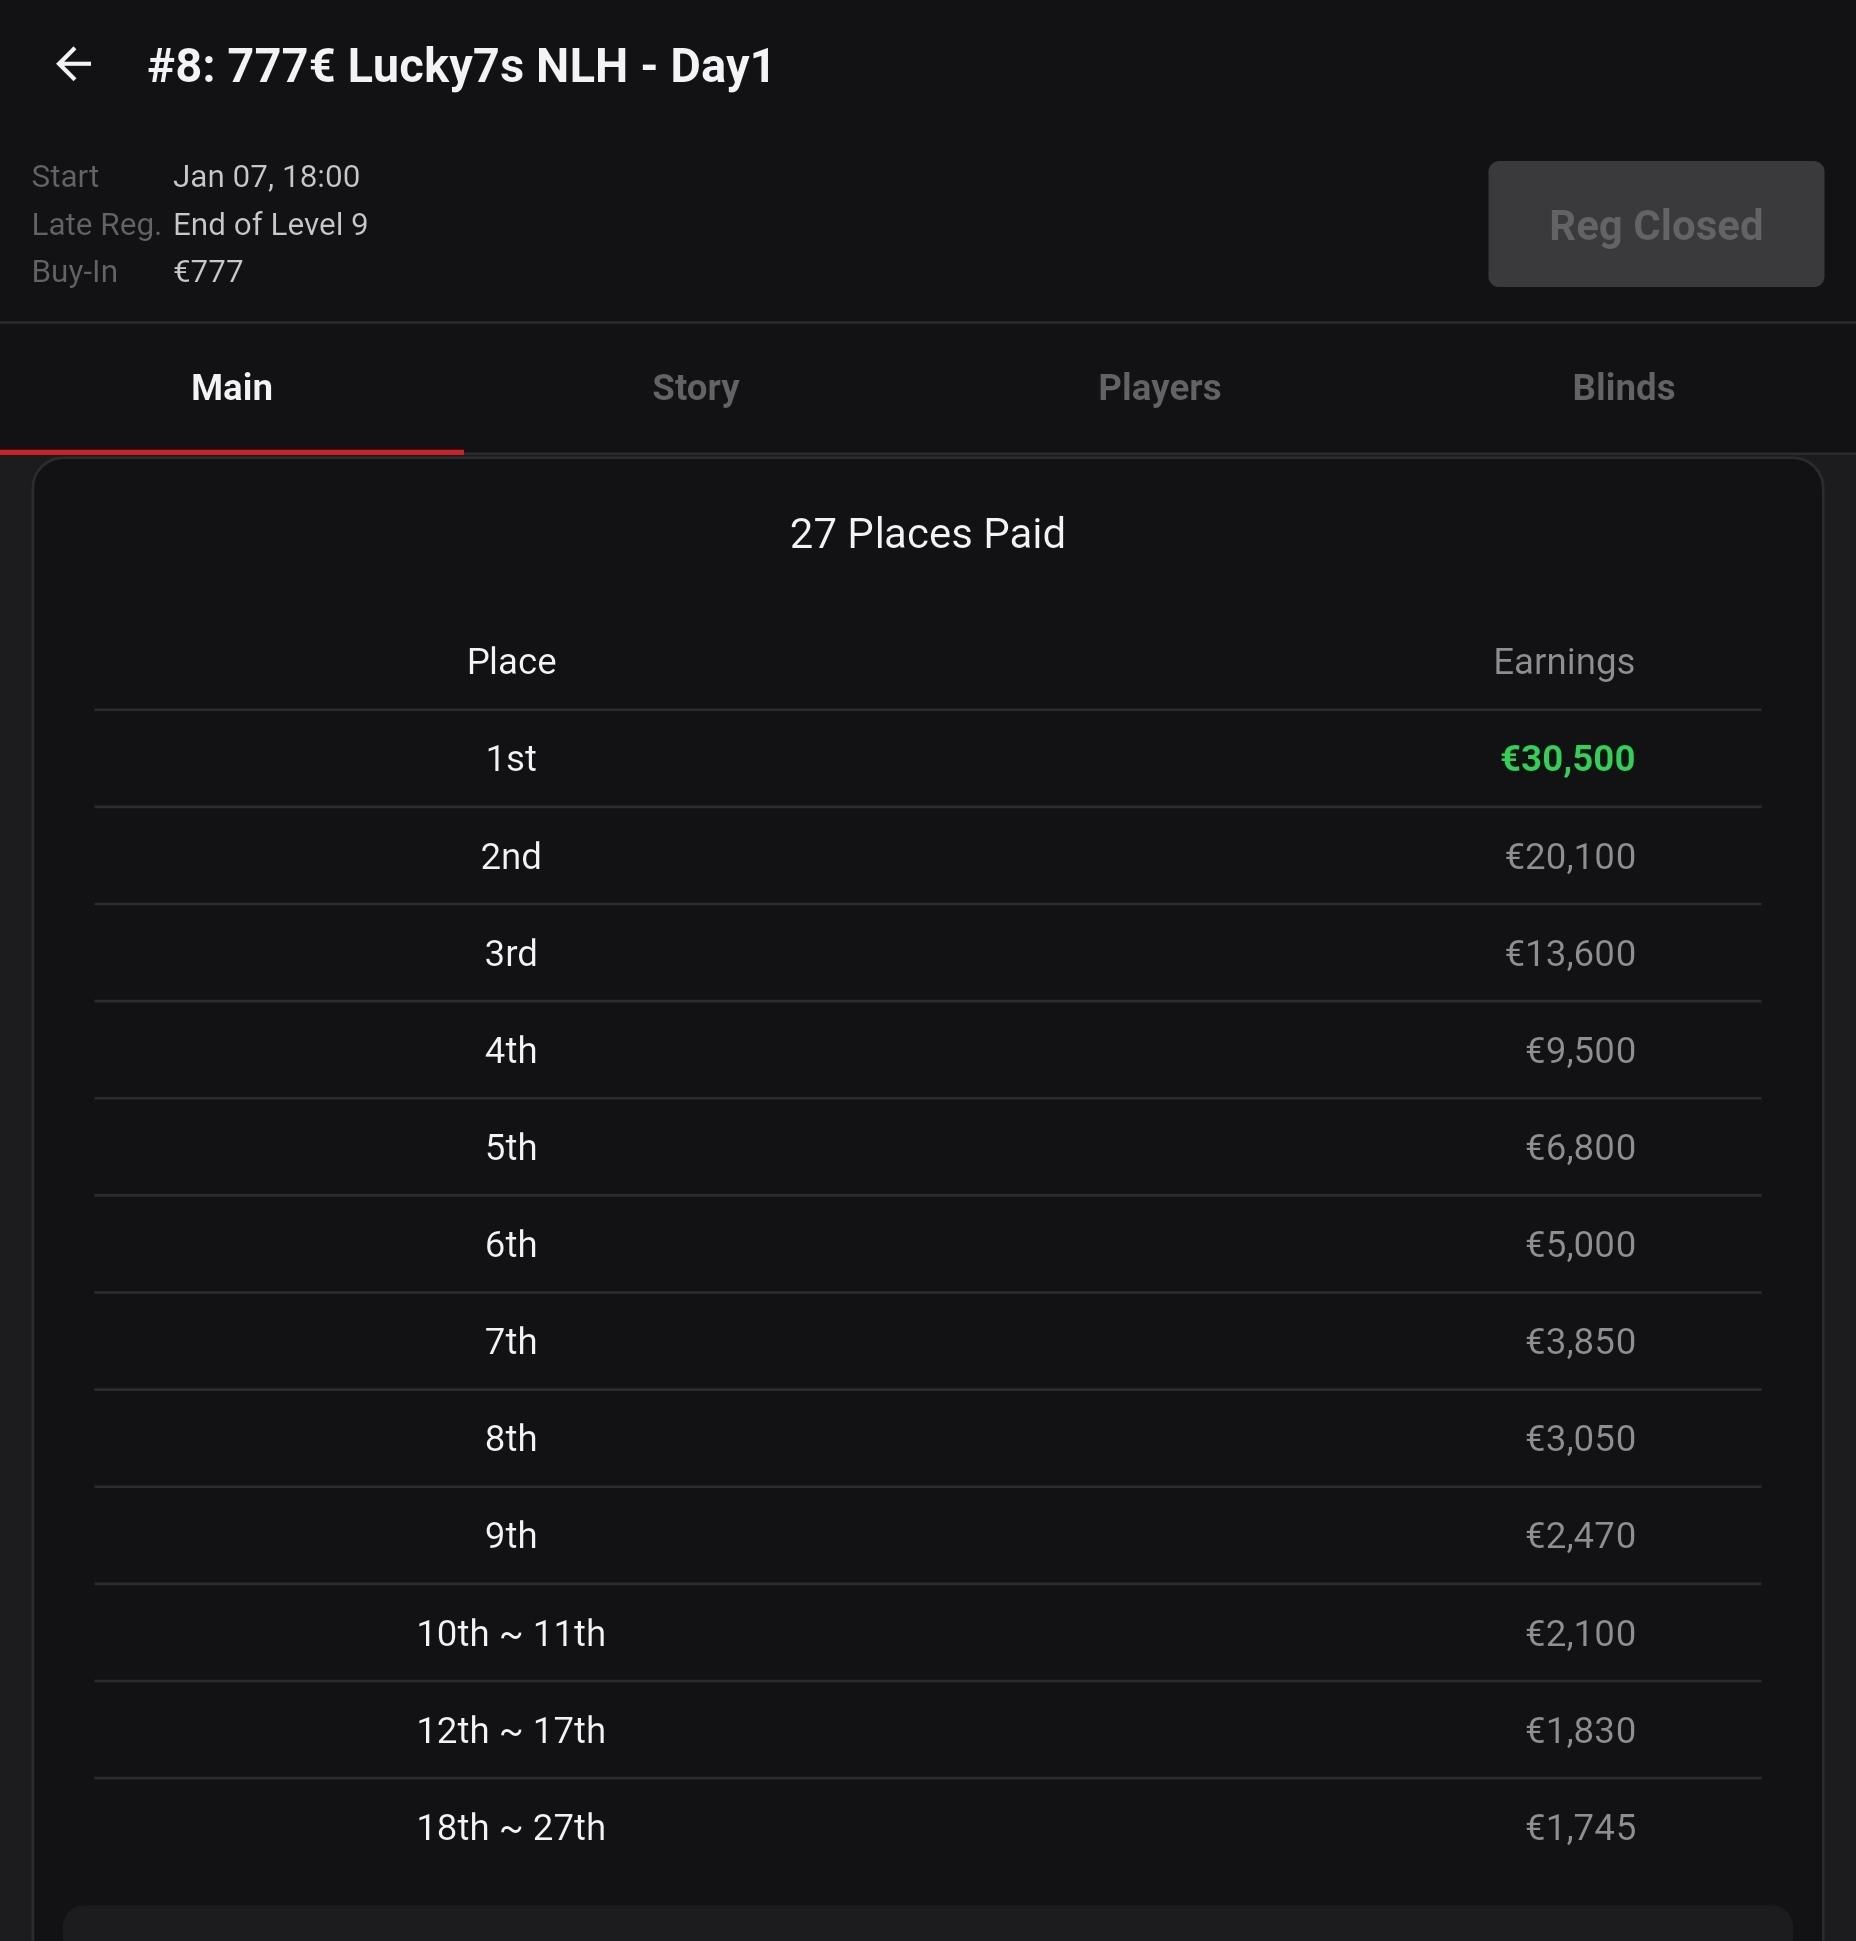Open the Players tab
The width and height of the screenshot is (1856, 1941).
[x=1159, y=388]
